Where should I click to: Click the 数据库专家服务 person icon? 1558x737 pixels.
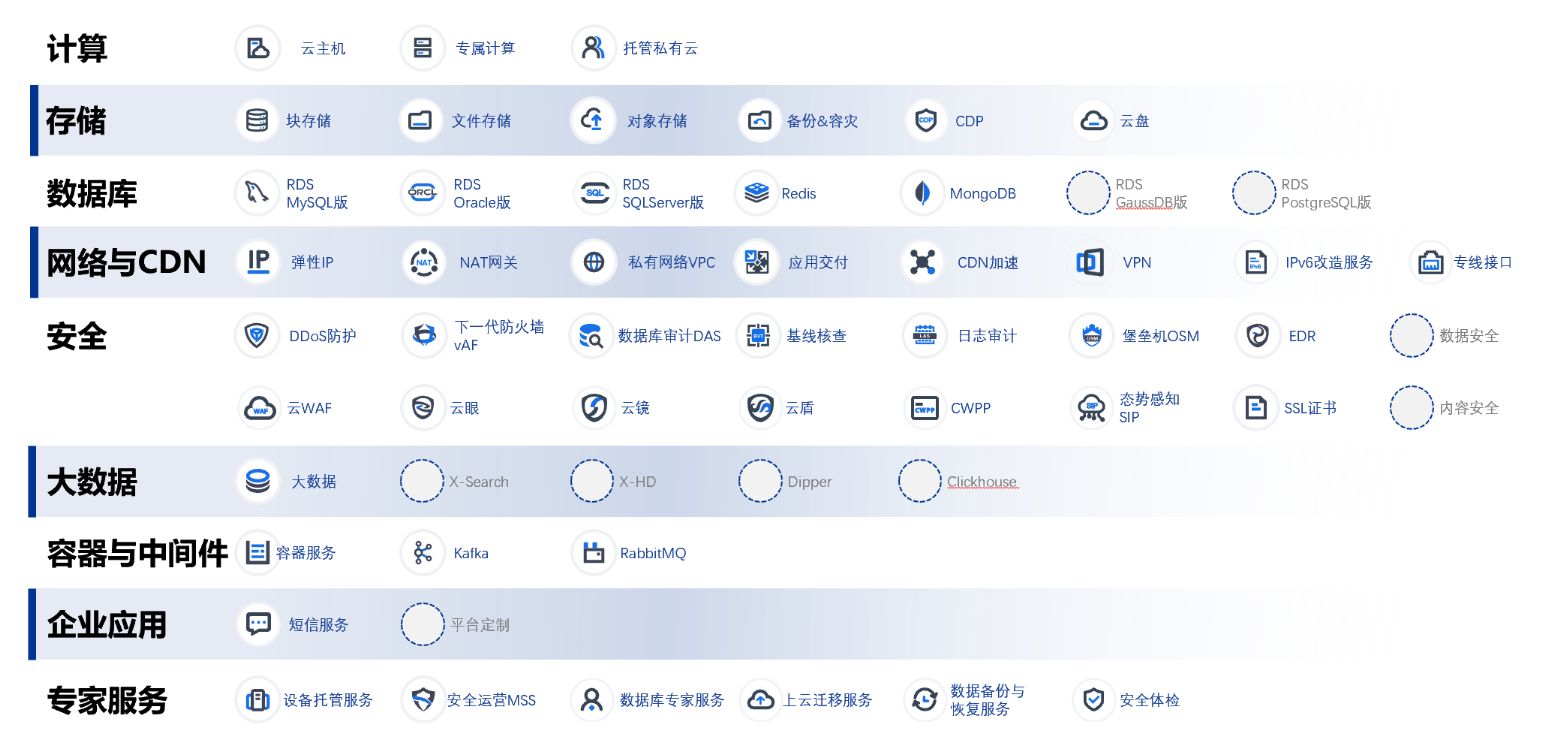coord(593,700)
